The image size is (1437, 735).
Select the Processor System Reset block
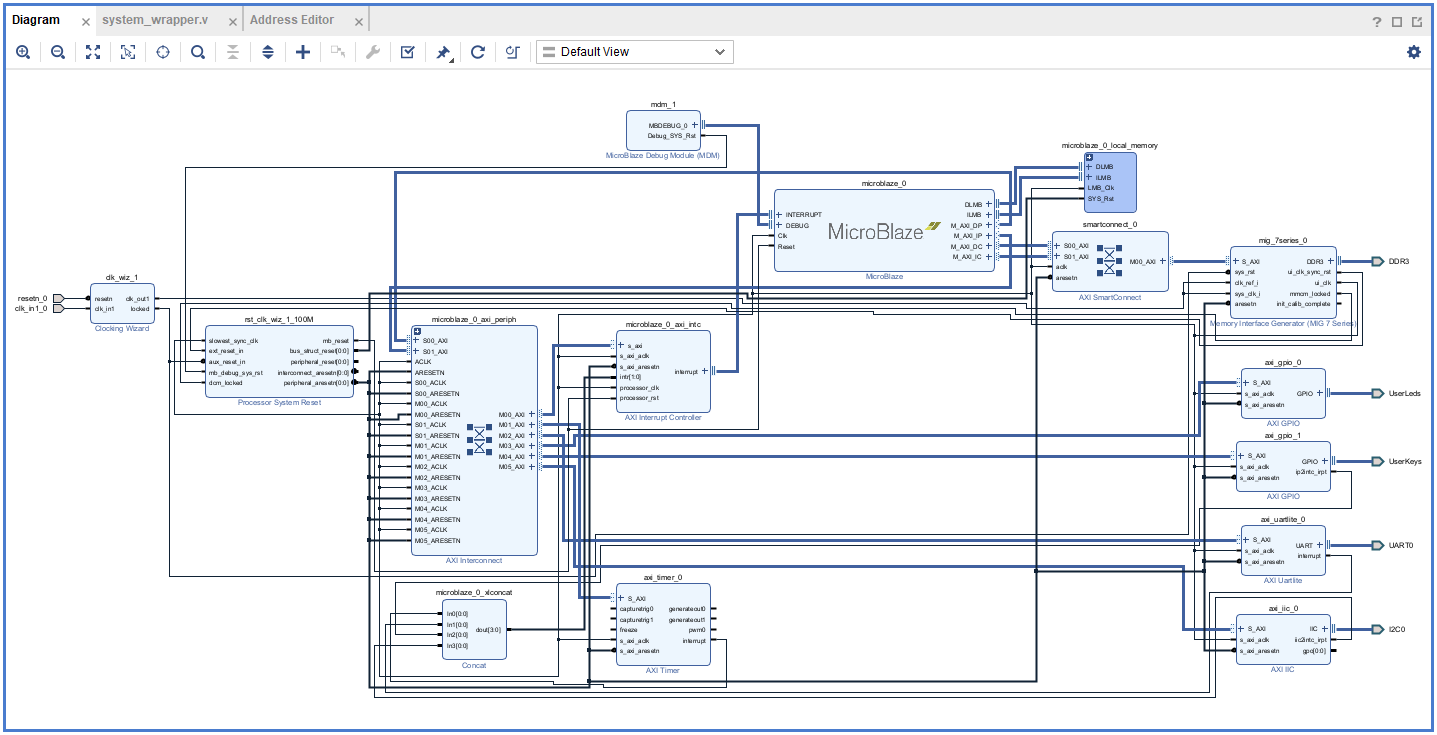pyautogui.click(x=279, y=361)
